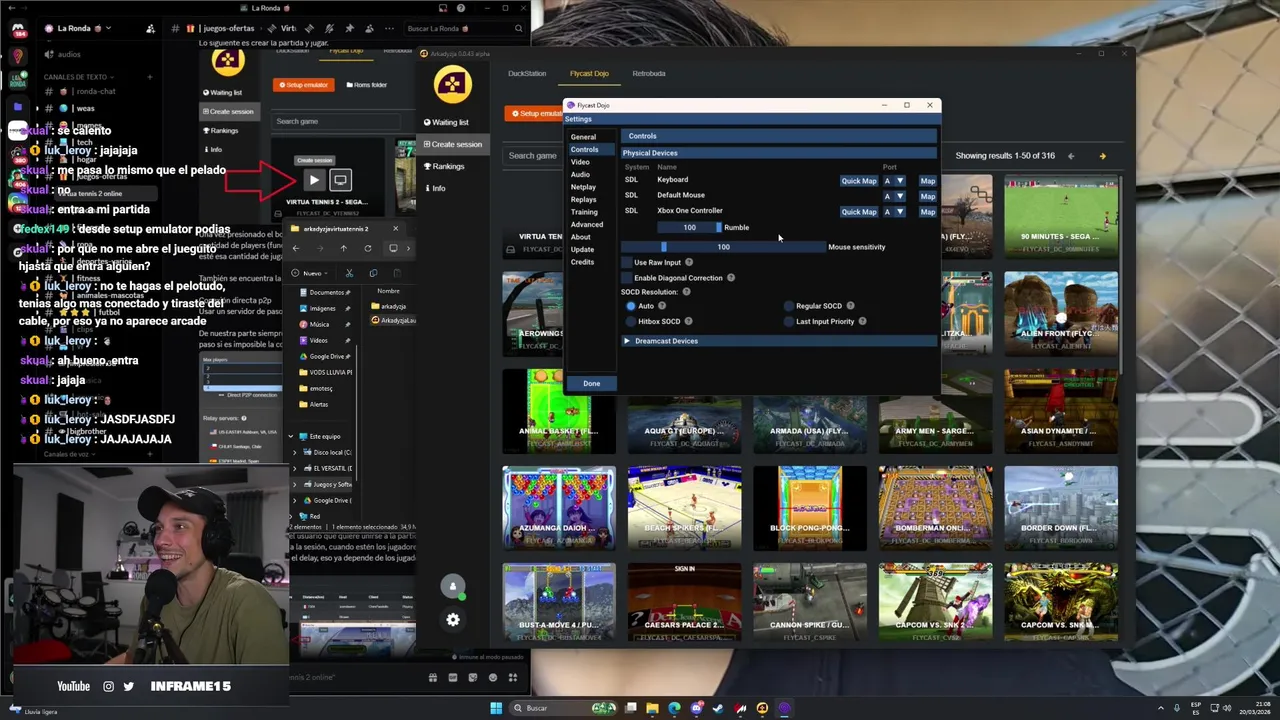This screenshot has height=720, width=1280.
Task: Open the Keyboard port dropdown
Action: click(893, 181)
